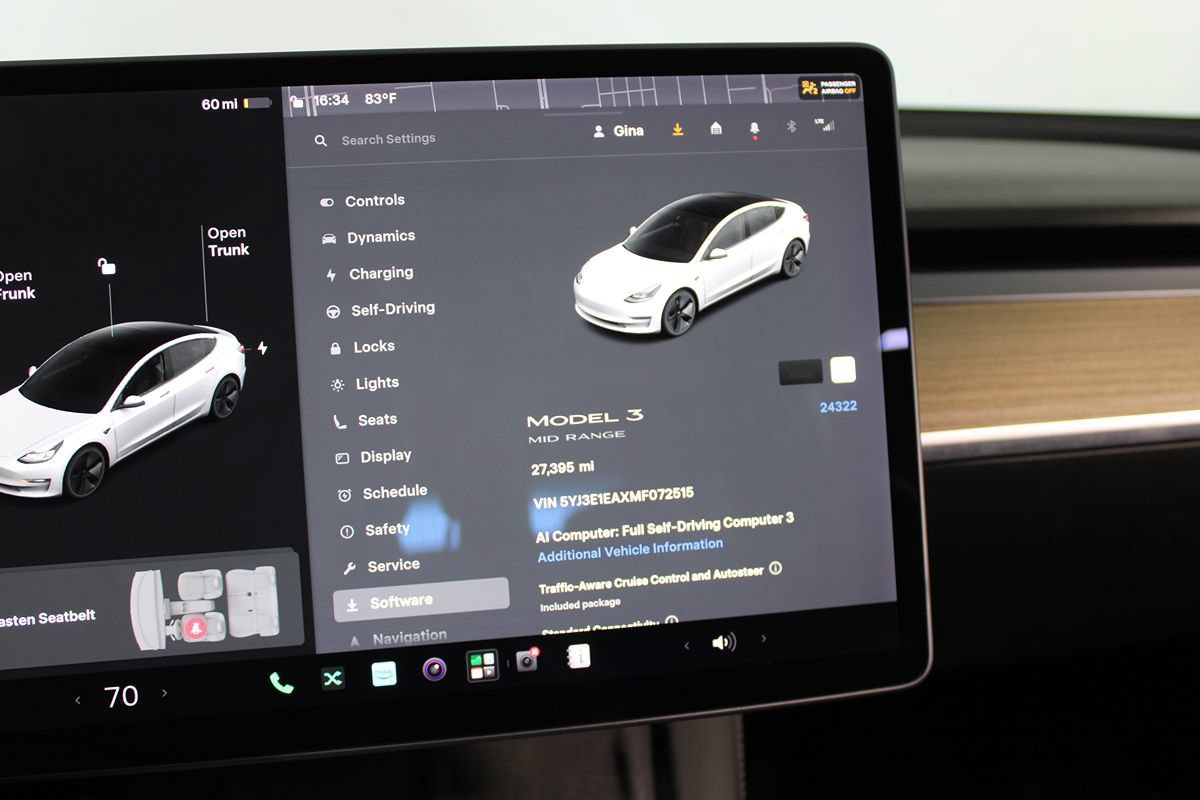Increase temperature with the right arrow by 70
Viewport: 1200px width, 800px height.
click(165, 693)
